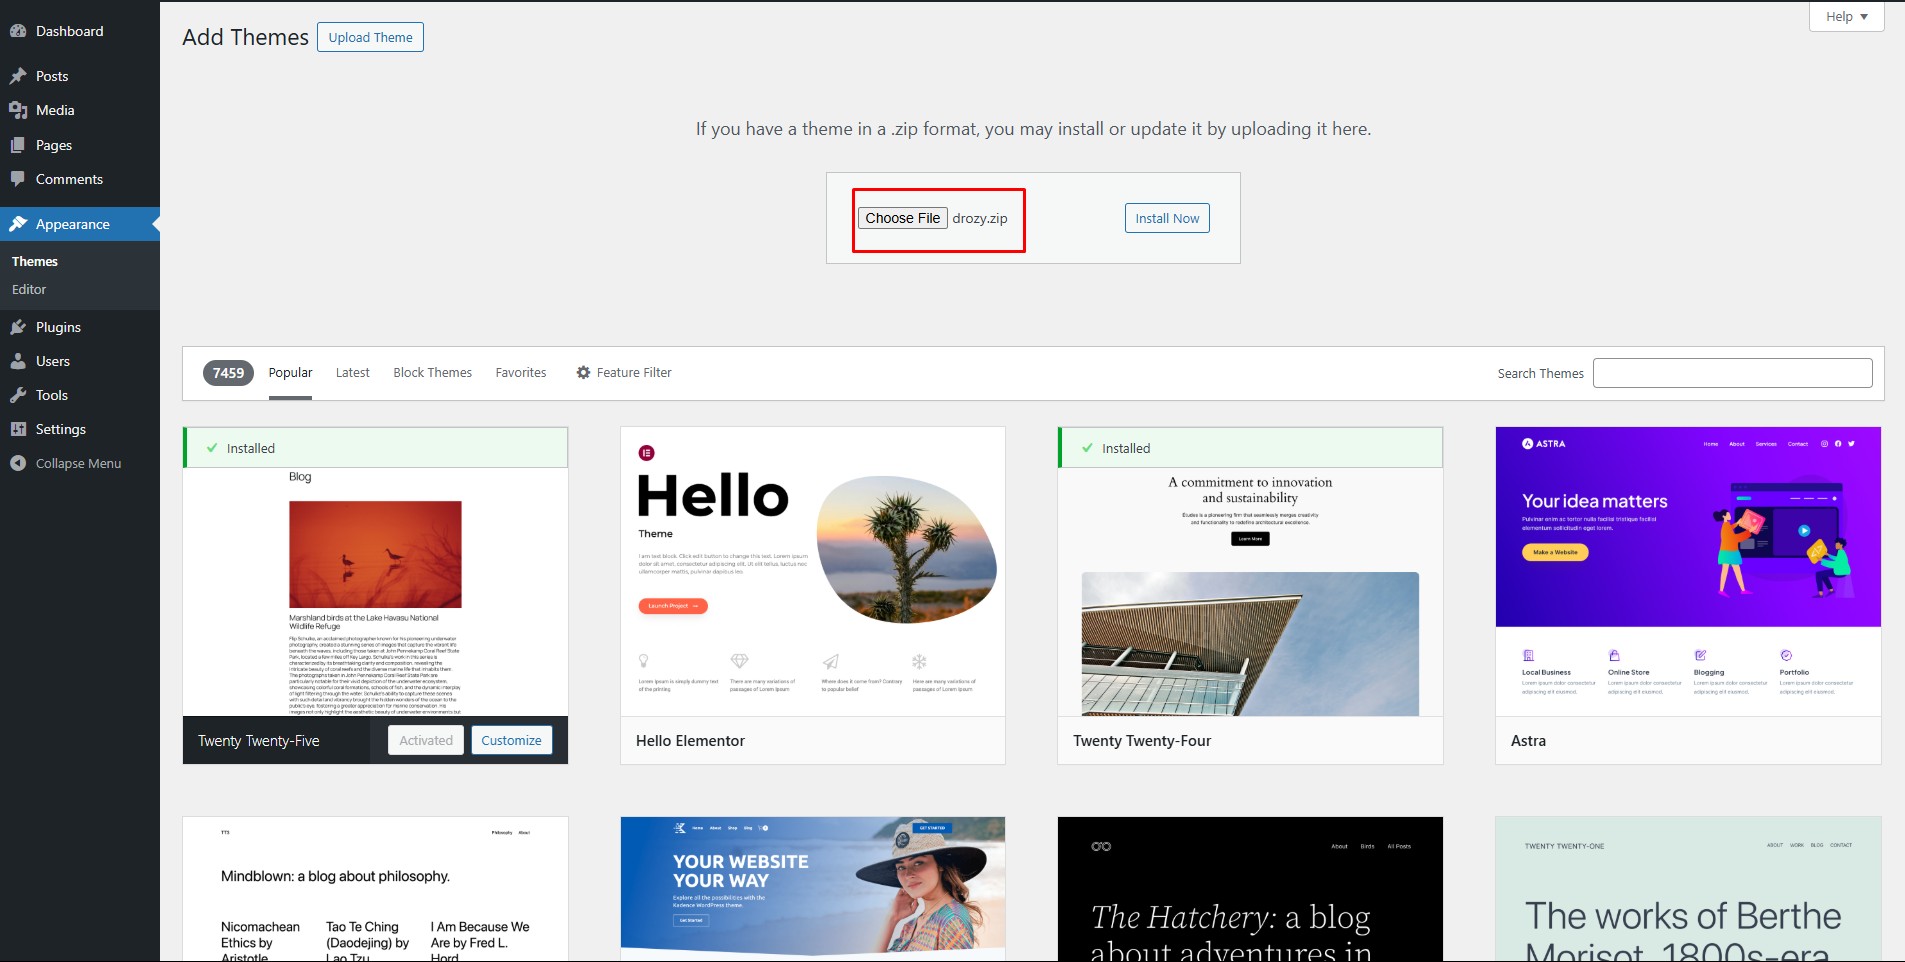Click the Users person icon
Image resolution: width=1905 pixels, height=962 pixels.
pos(18,361)
